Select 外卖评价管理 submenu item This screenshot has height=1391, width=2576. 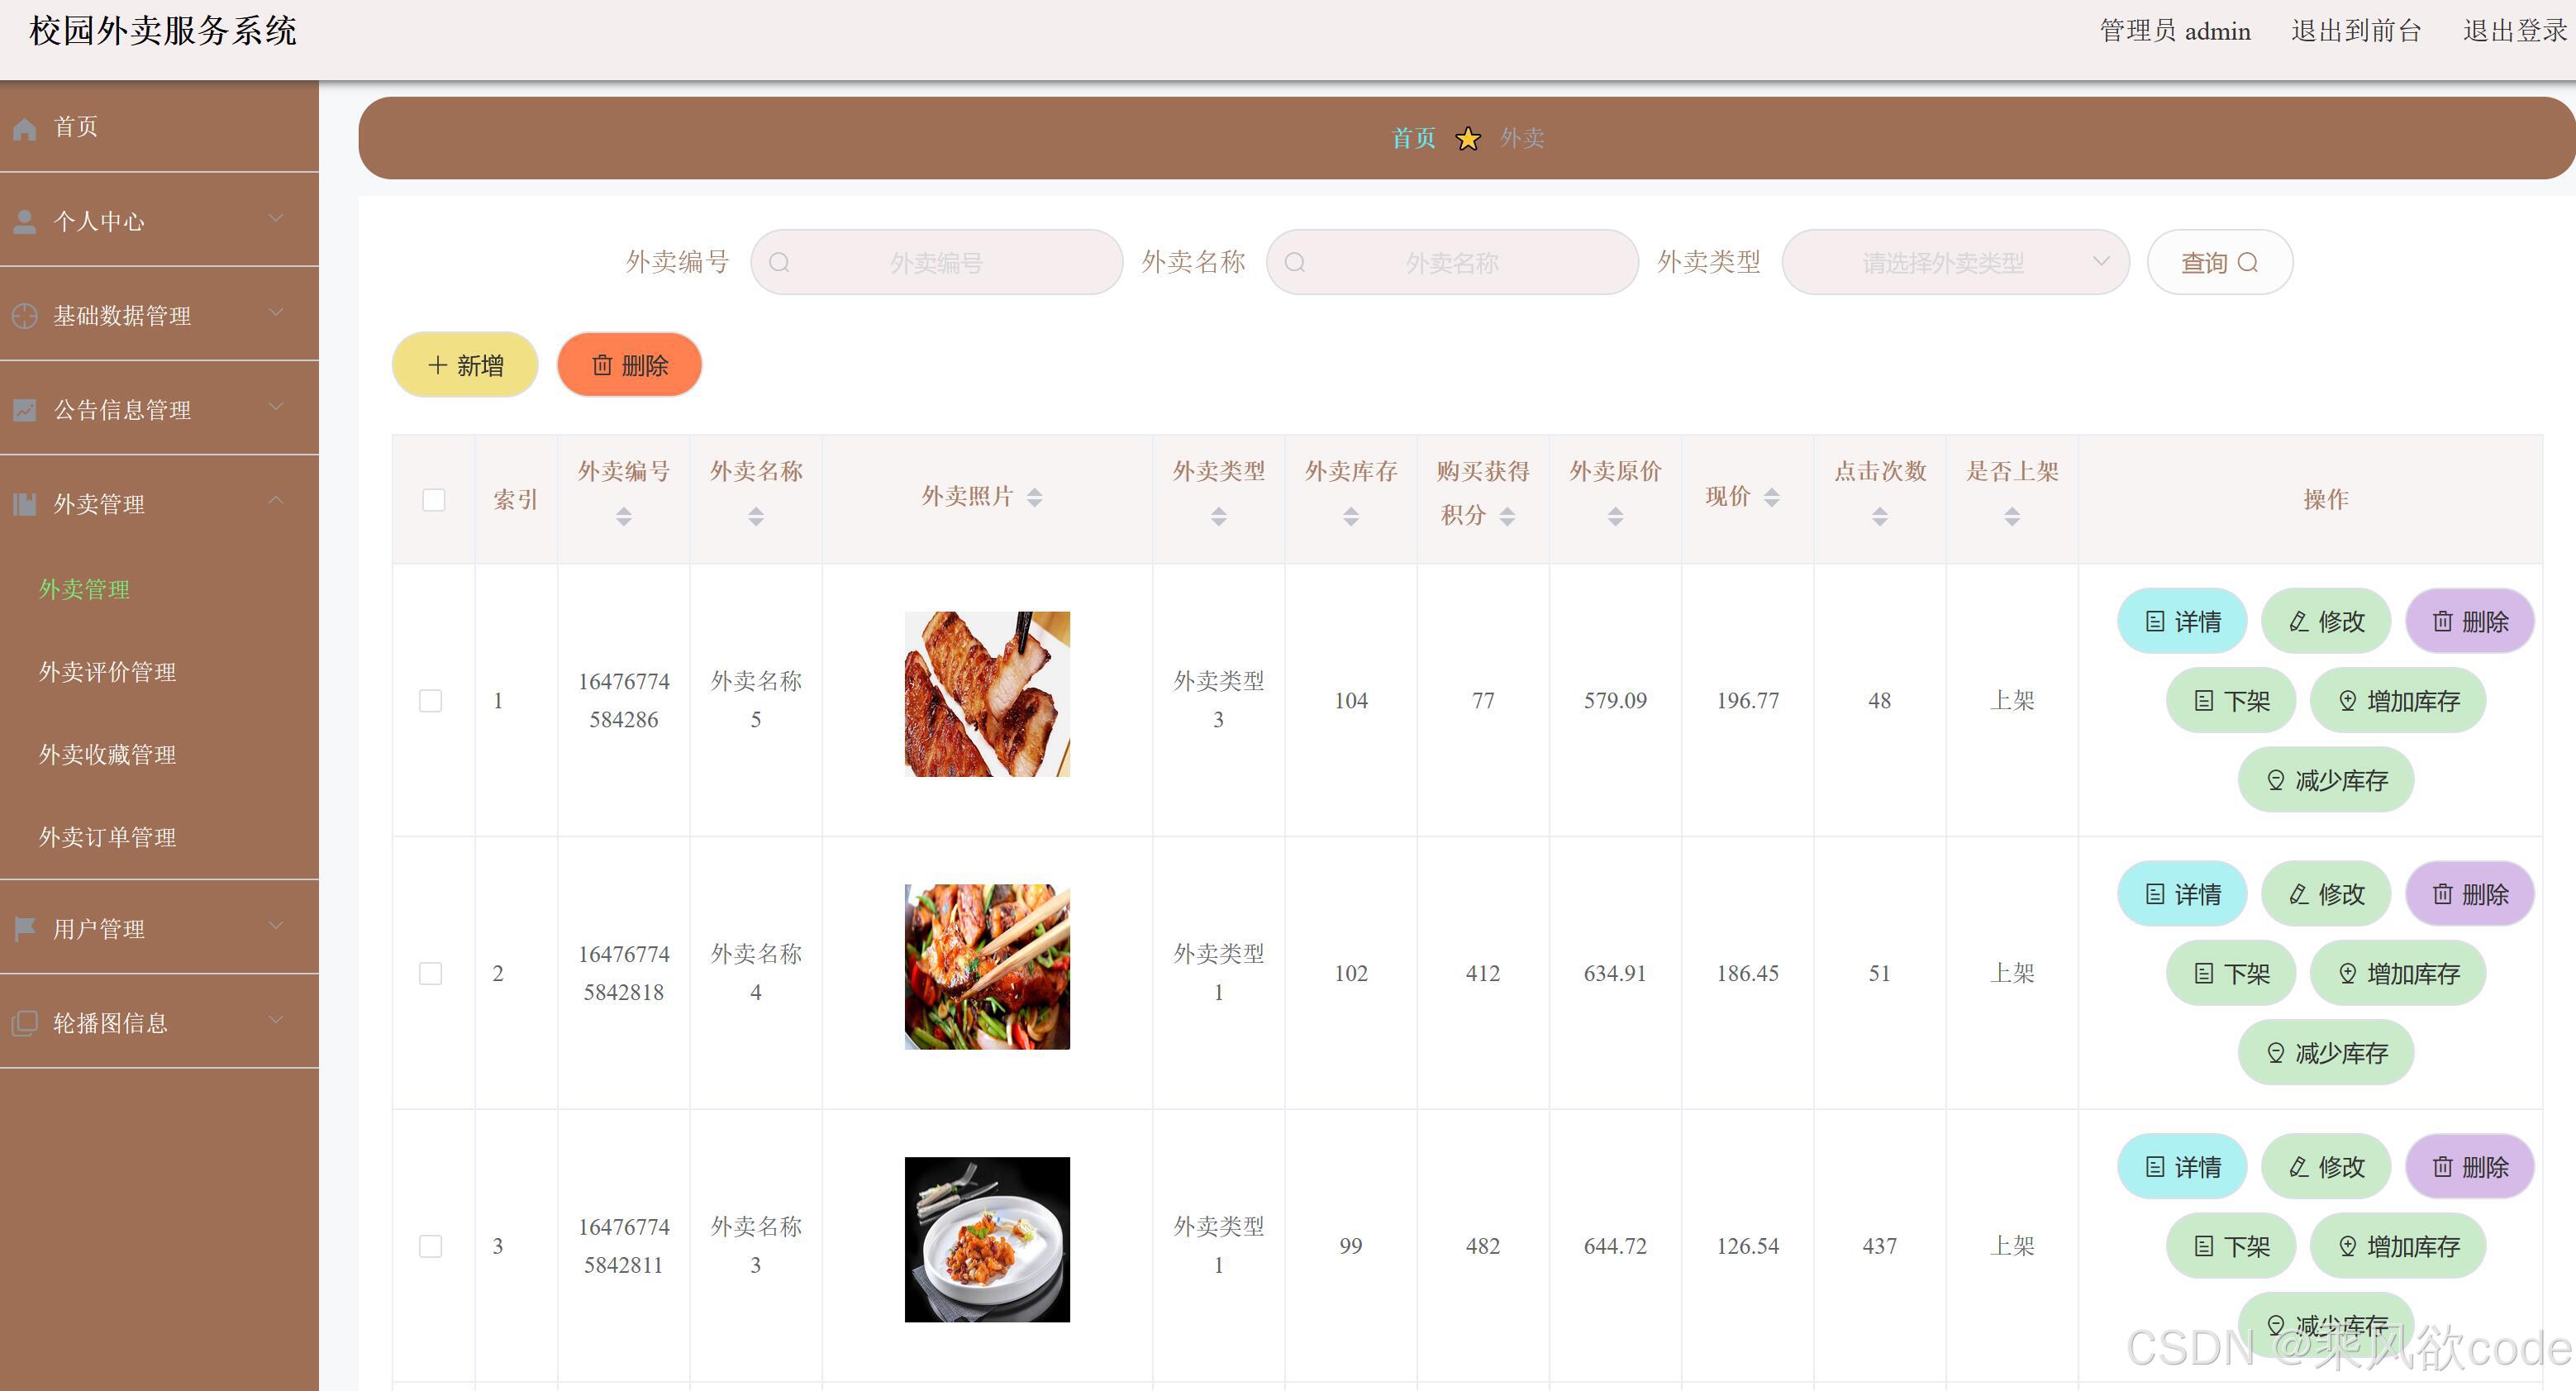(x=108, y=672)
